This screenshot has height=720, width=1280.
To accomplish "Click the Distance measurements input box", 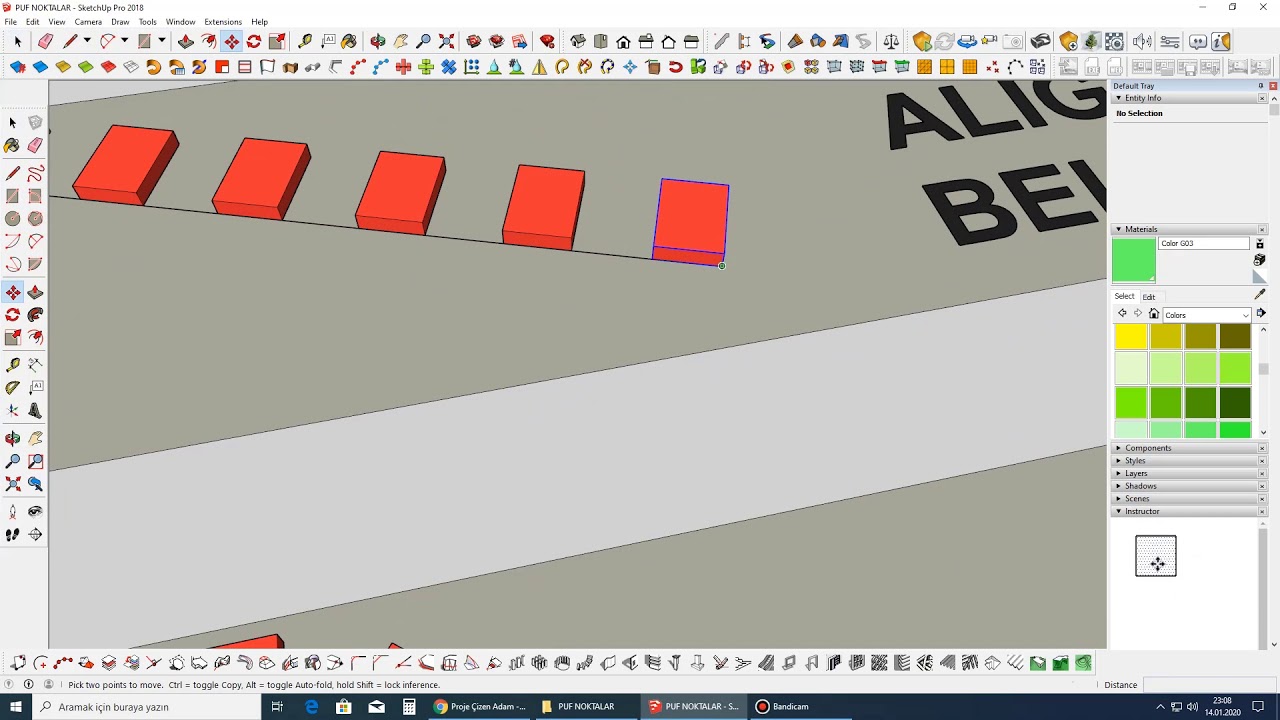I will coord(1208,685).
